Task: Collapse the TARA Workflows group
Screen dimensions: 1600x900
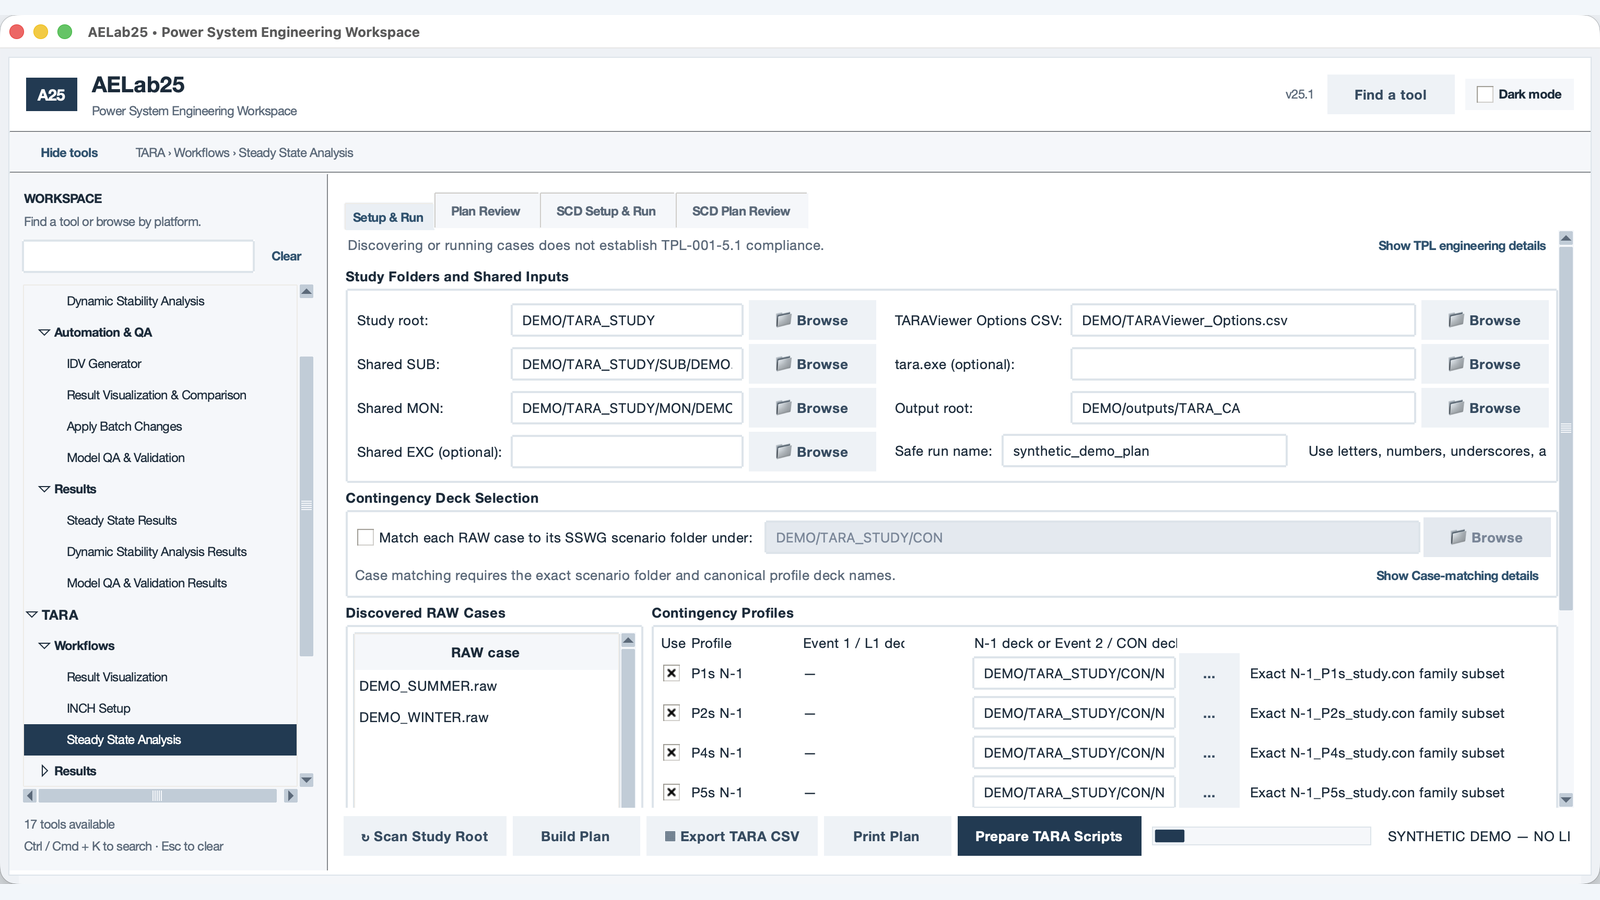Action: 44,646
